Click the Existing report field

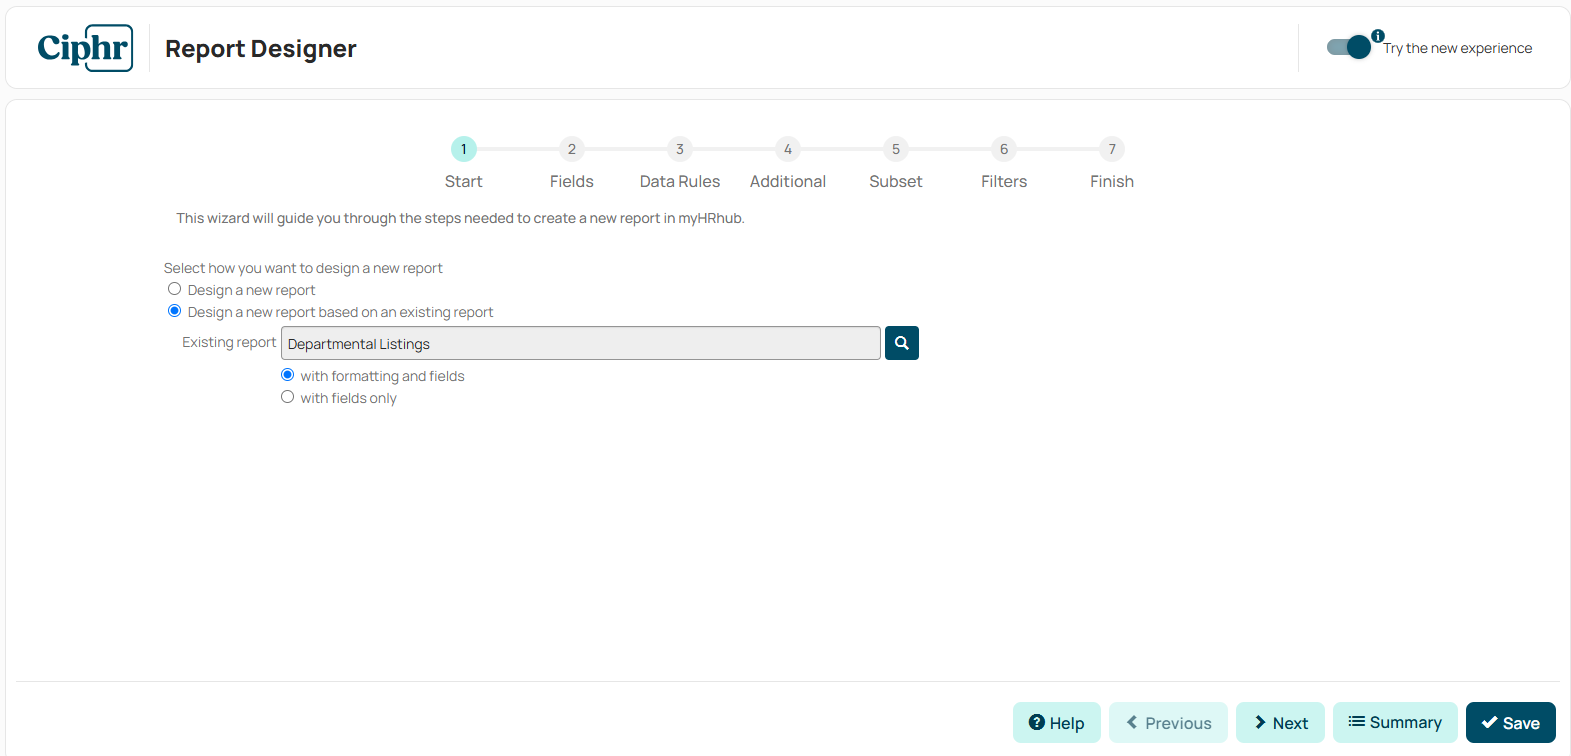coord(581,343)
